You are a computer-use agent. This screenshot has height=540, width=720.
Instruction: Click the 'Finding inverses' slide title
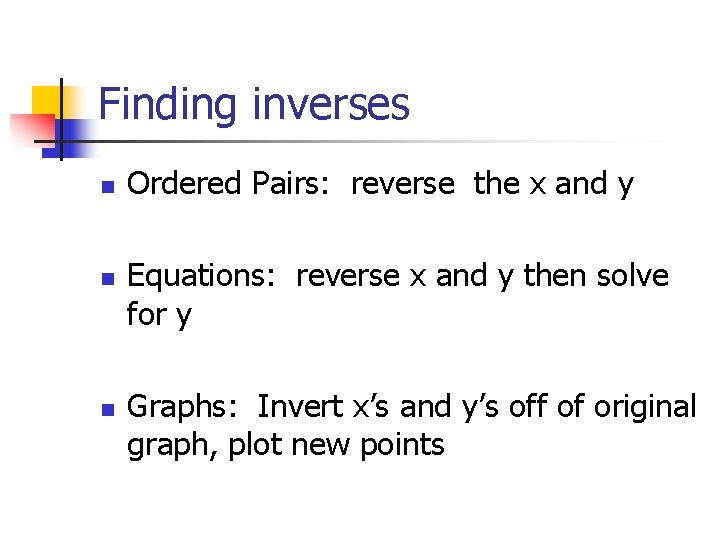tap(254, 107)
